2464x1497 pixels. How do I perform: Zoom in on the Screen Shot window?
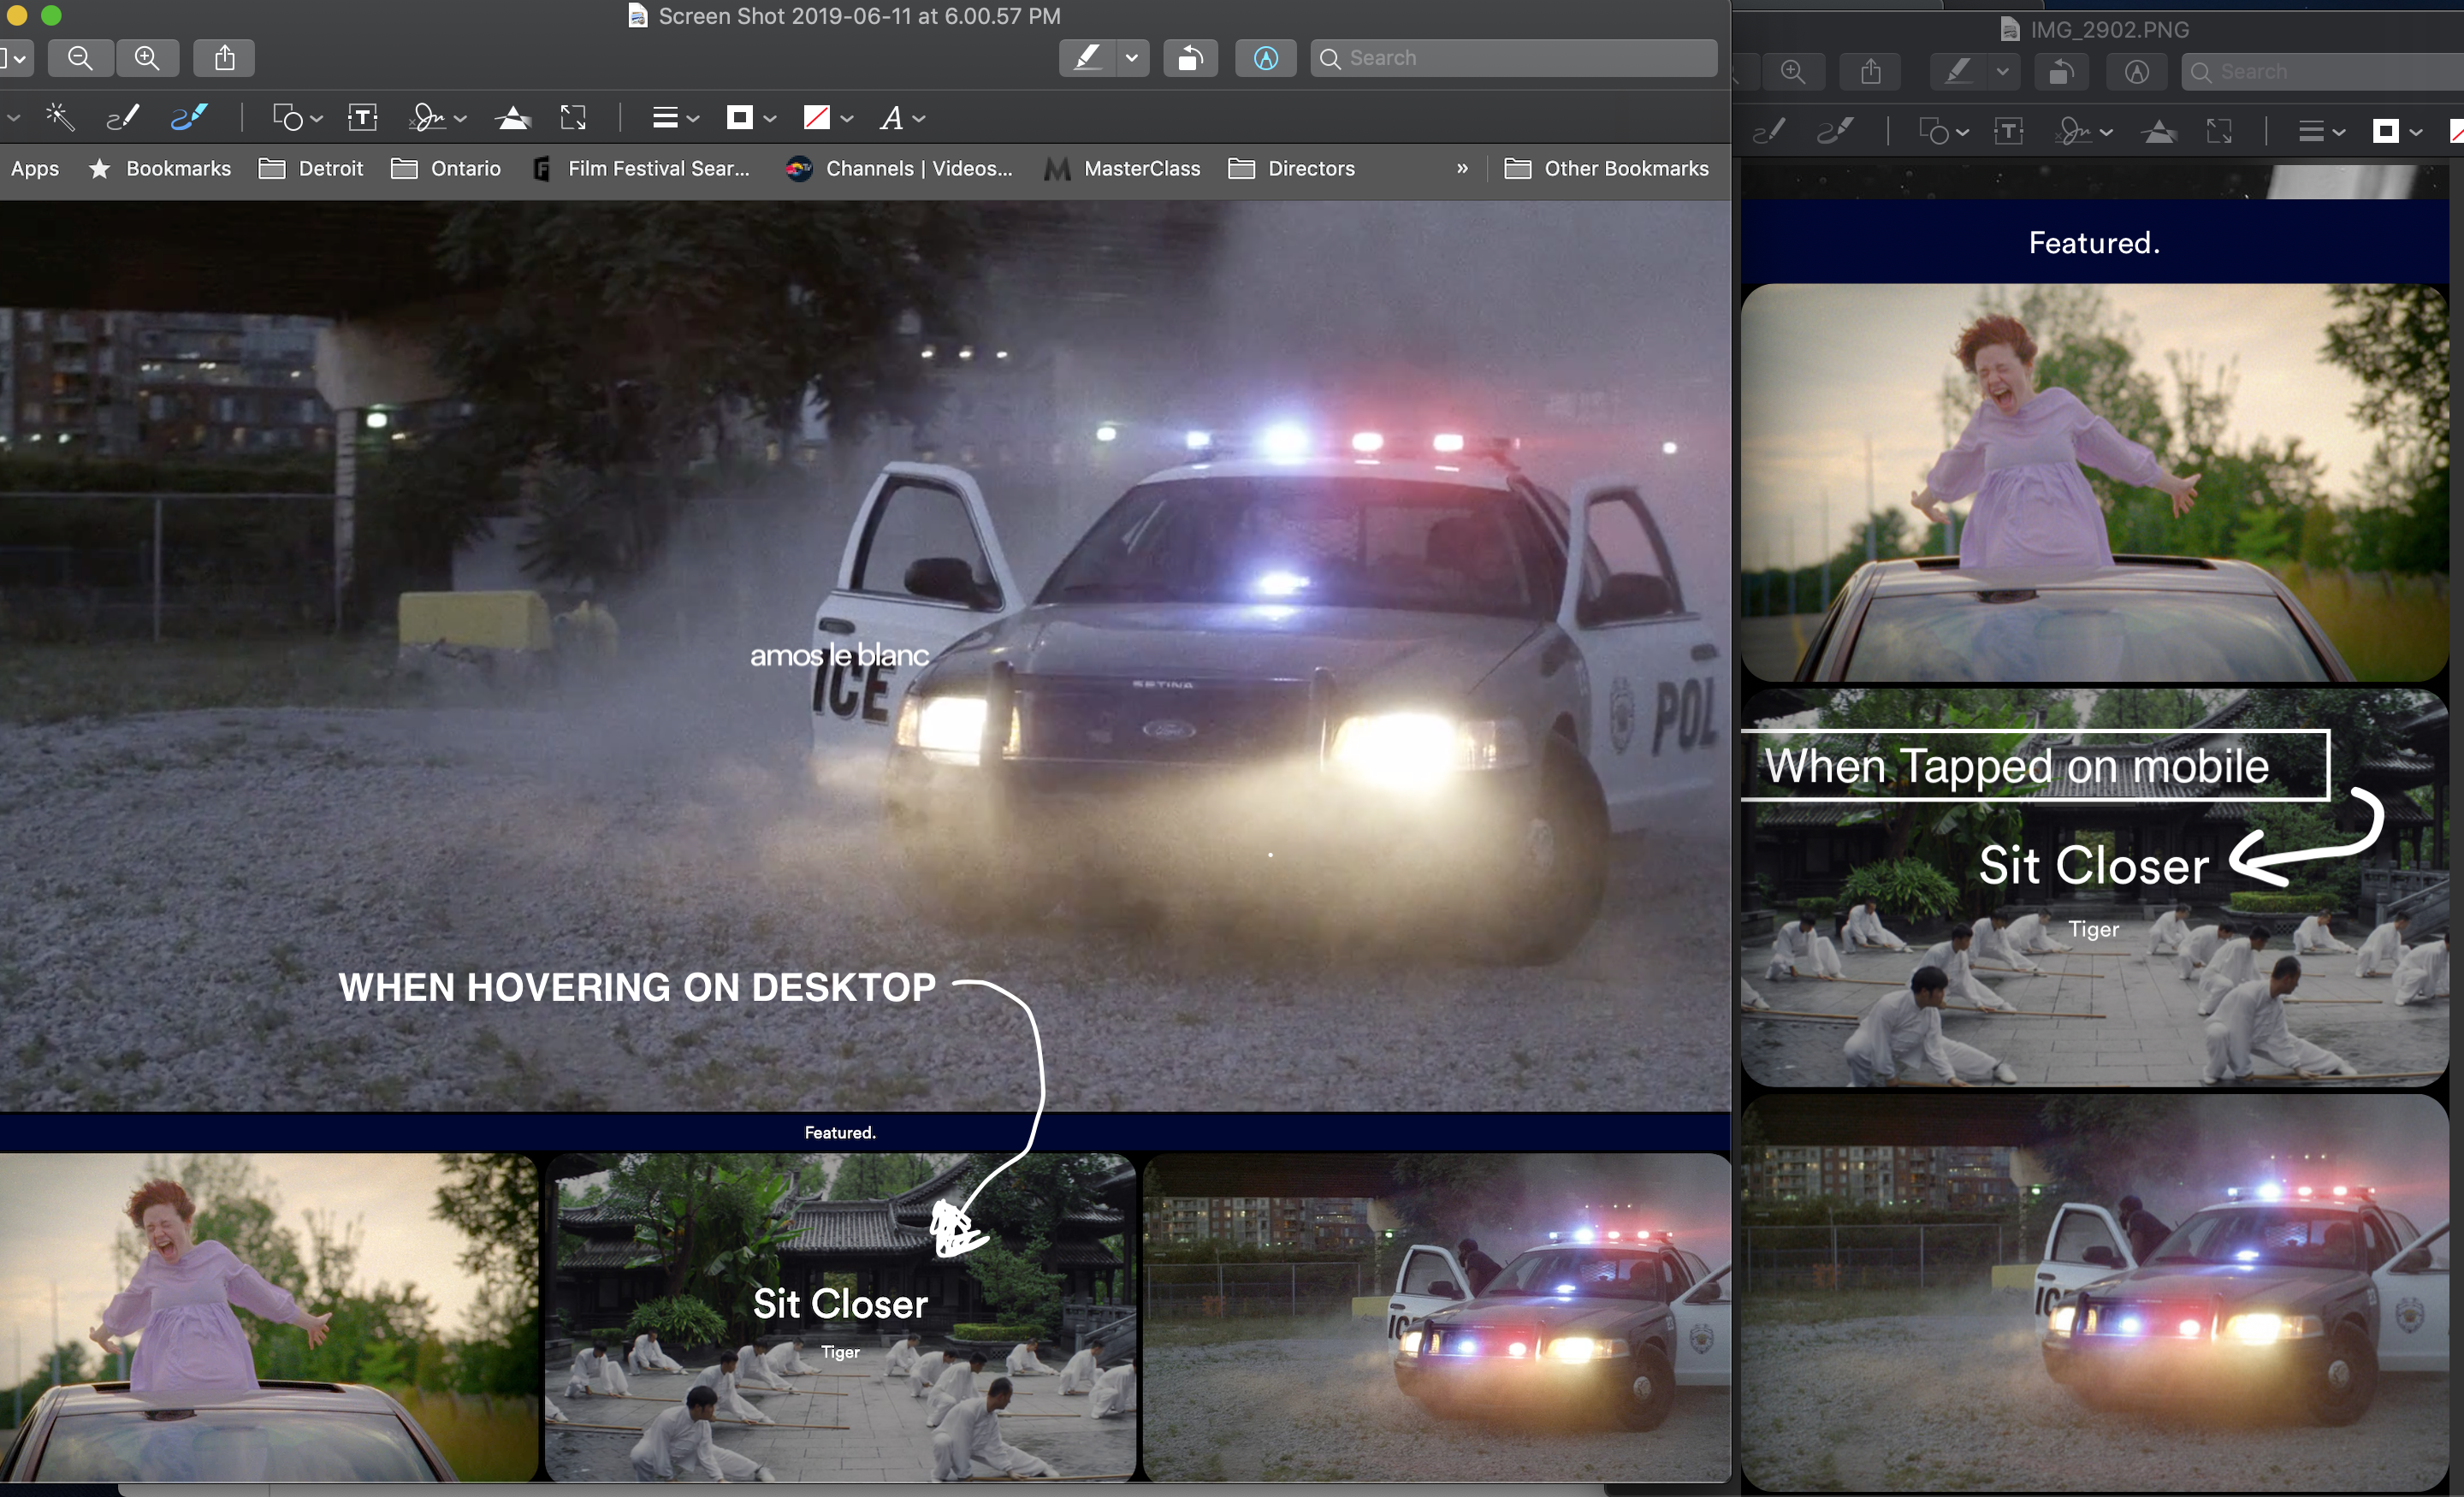point(147,58)
